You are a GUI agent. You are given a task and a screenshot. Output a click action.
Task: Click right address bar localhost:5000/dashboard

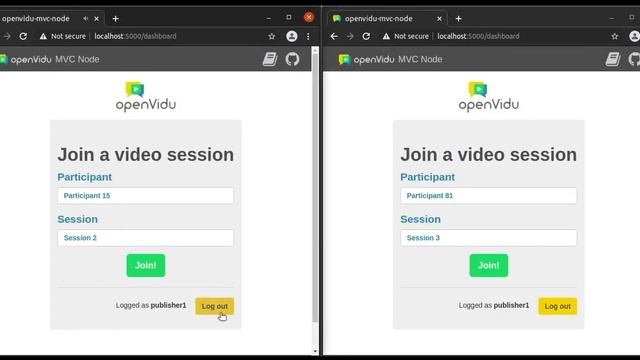tap(478, 36)
